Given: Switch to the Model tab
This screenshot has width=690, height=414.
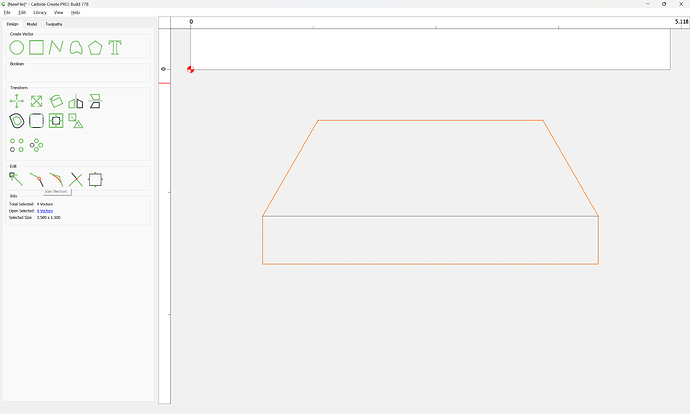Looking at the screenshot, I should [x=32, y=24].
